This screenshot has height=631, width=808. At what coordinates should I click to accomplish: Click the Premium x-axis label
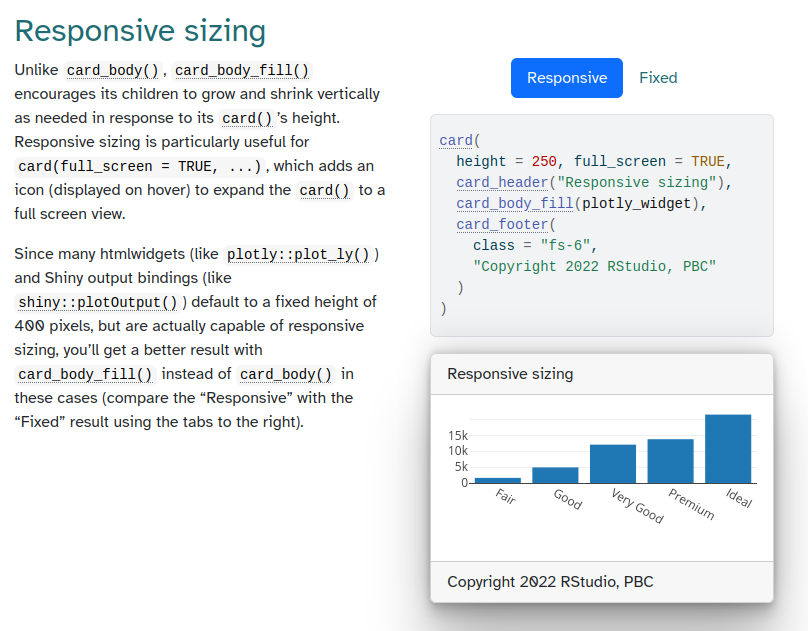(691, 504)
